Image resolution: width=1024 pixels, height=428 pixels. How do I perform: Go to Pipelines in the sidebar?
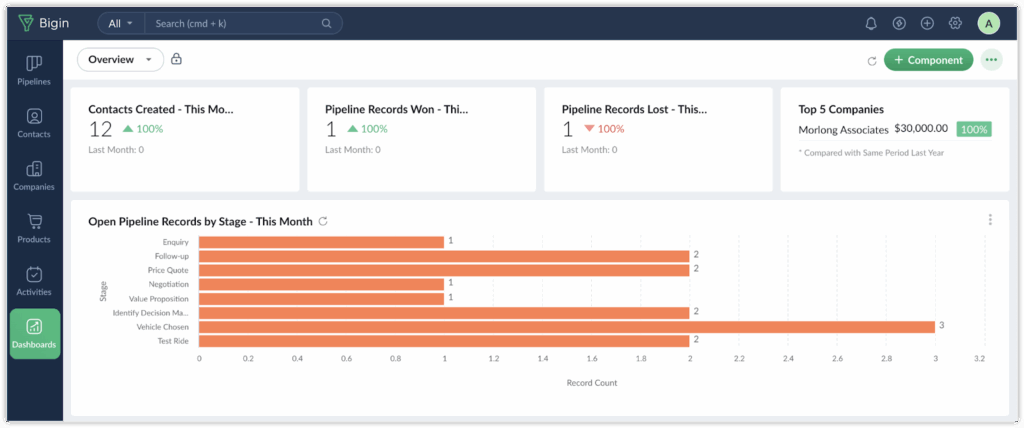tap(34, 70)
